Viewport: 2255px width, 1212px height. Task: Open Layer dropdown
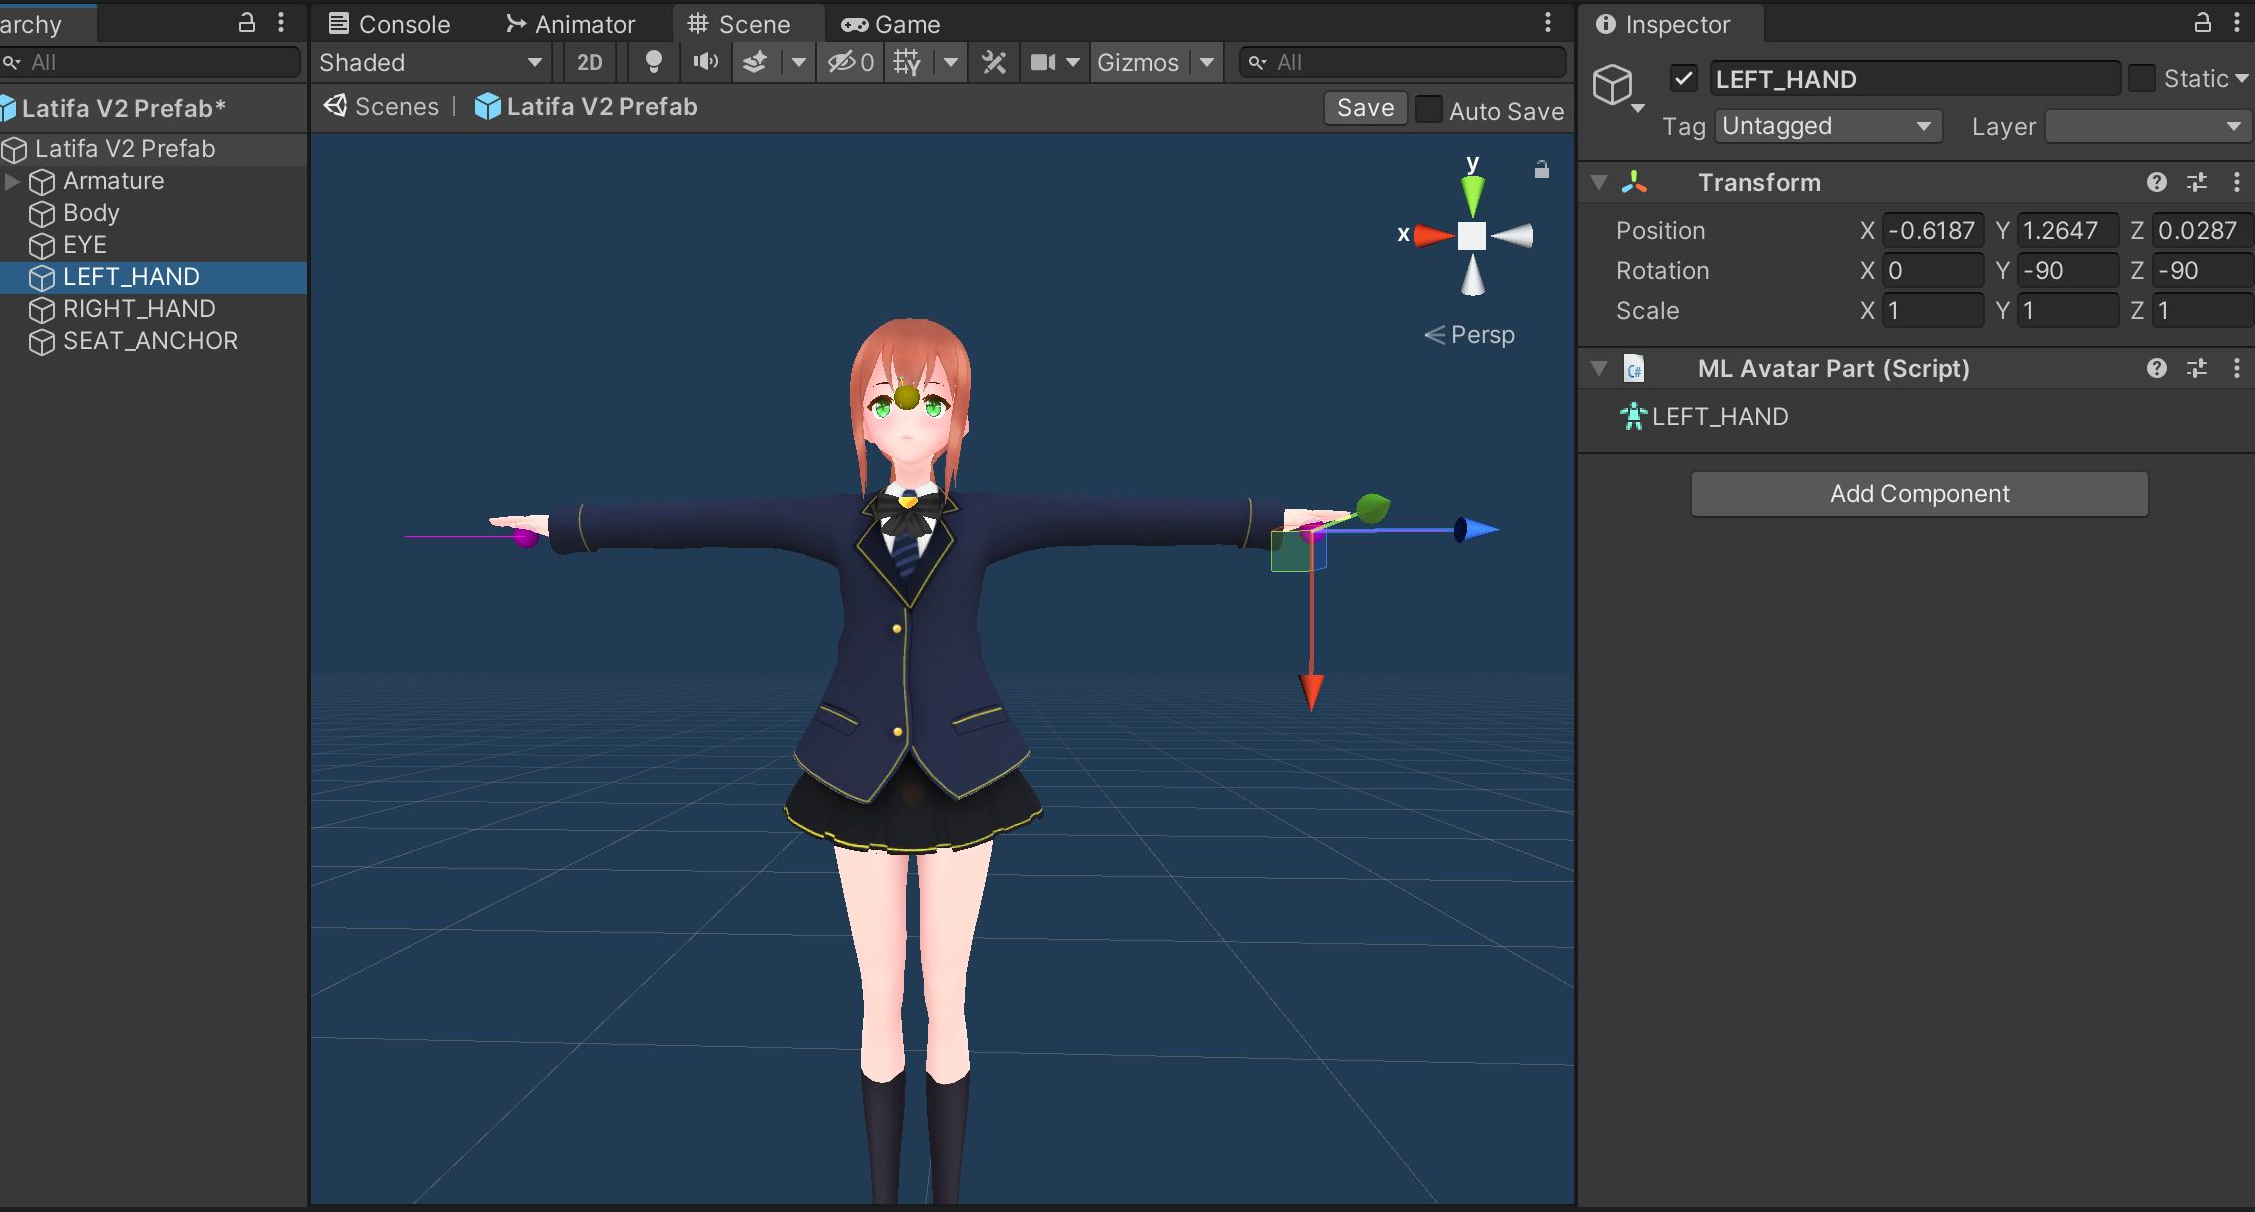click(2148, 126)
